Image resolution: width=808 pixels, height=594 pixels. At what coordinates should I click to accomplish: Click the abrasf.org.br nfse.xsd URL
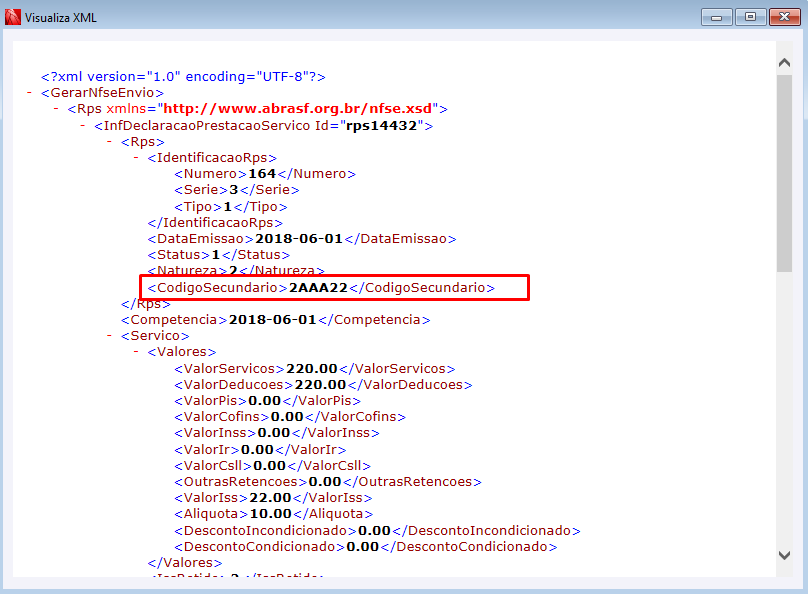[297, 109]
